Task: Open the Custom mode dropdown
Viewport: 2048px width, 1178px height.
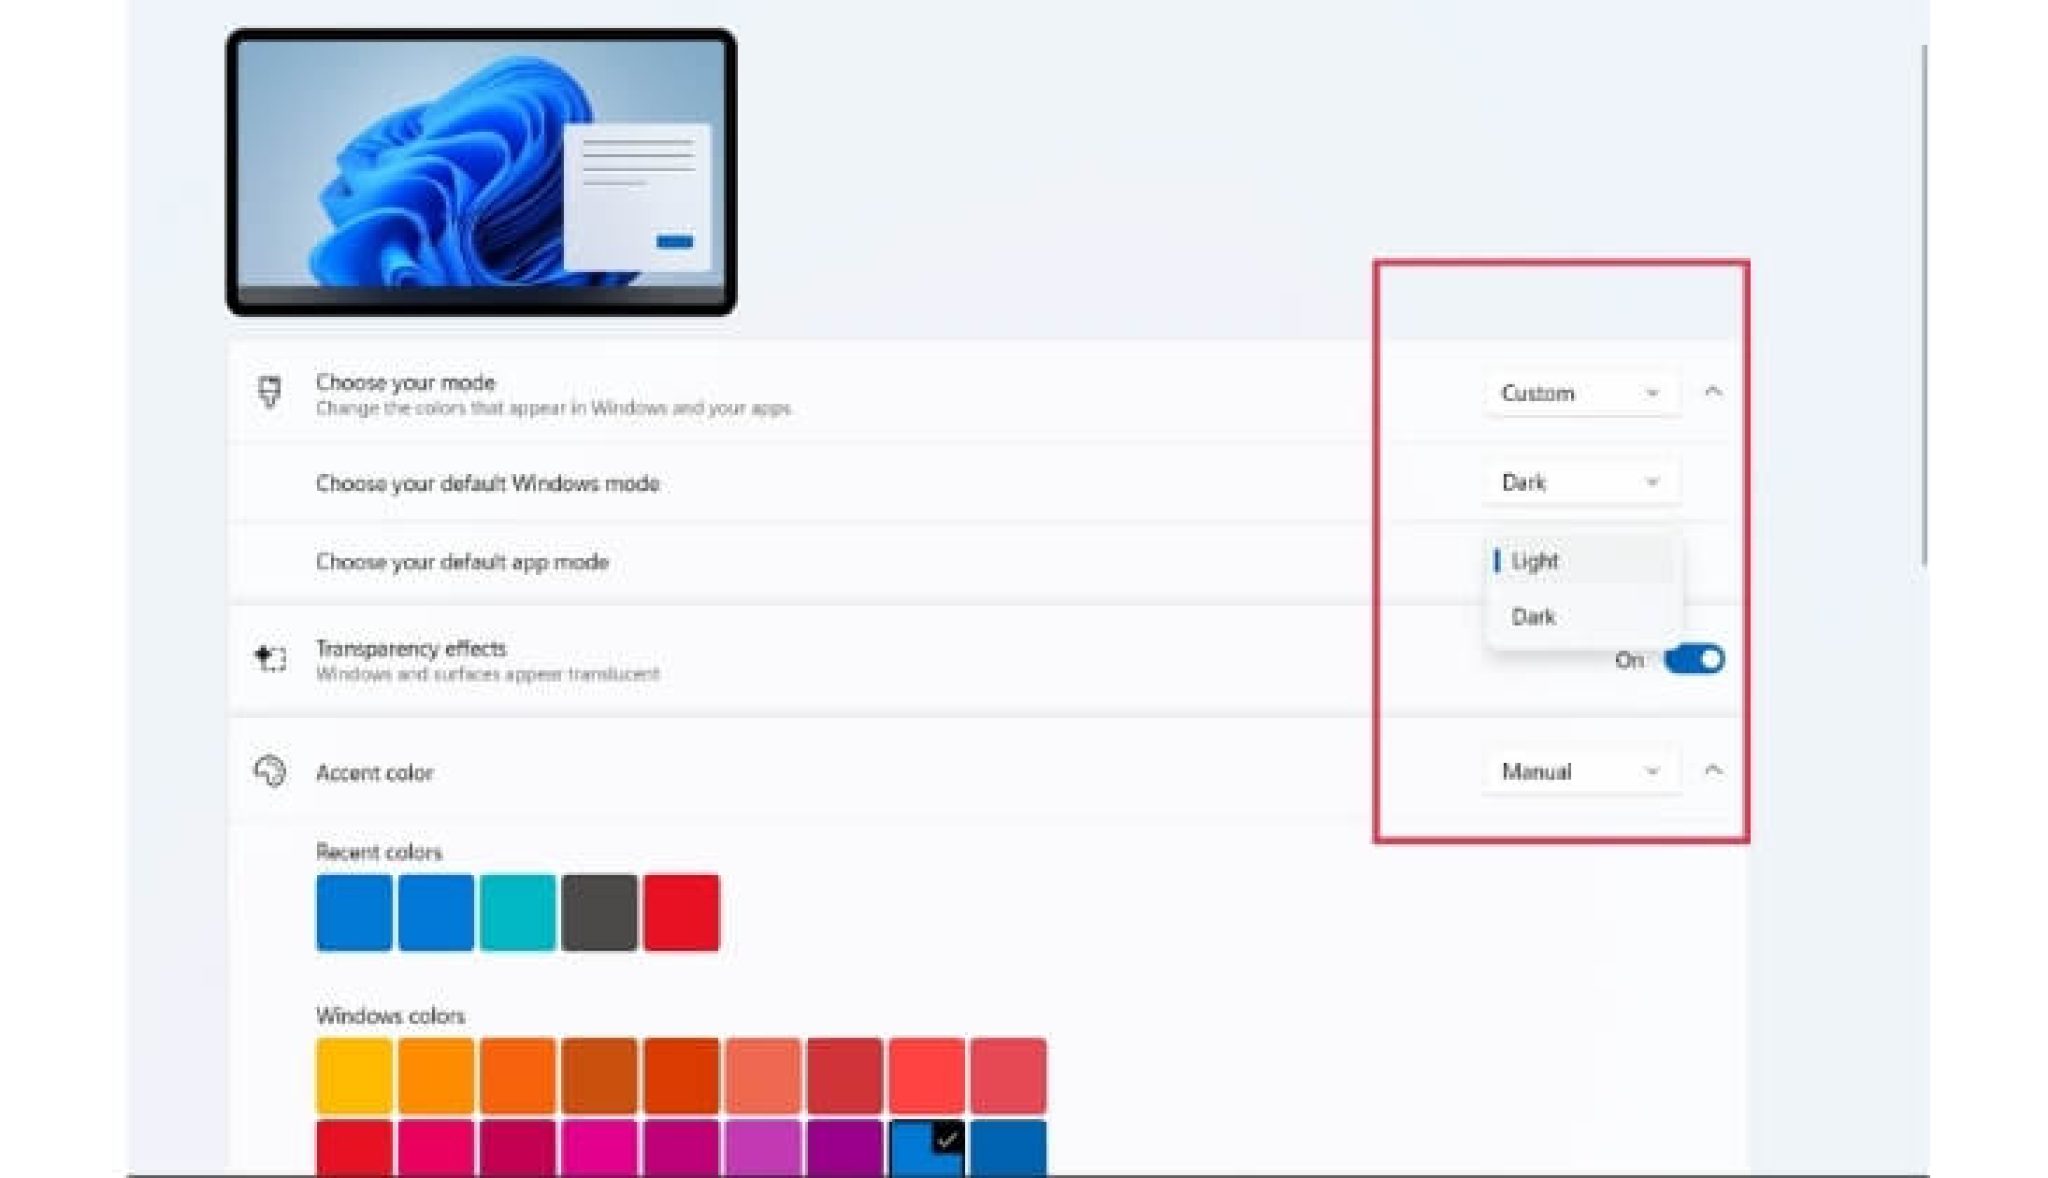Action: click(1581, 393)
